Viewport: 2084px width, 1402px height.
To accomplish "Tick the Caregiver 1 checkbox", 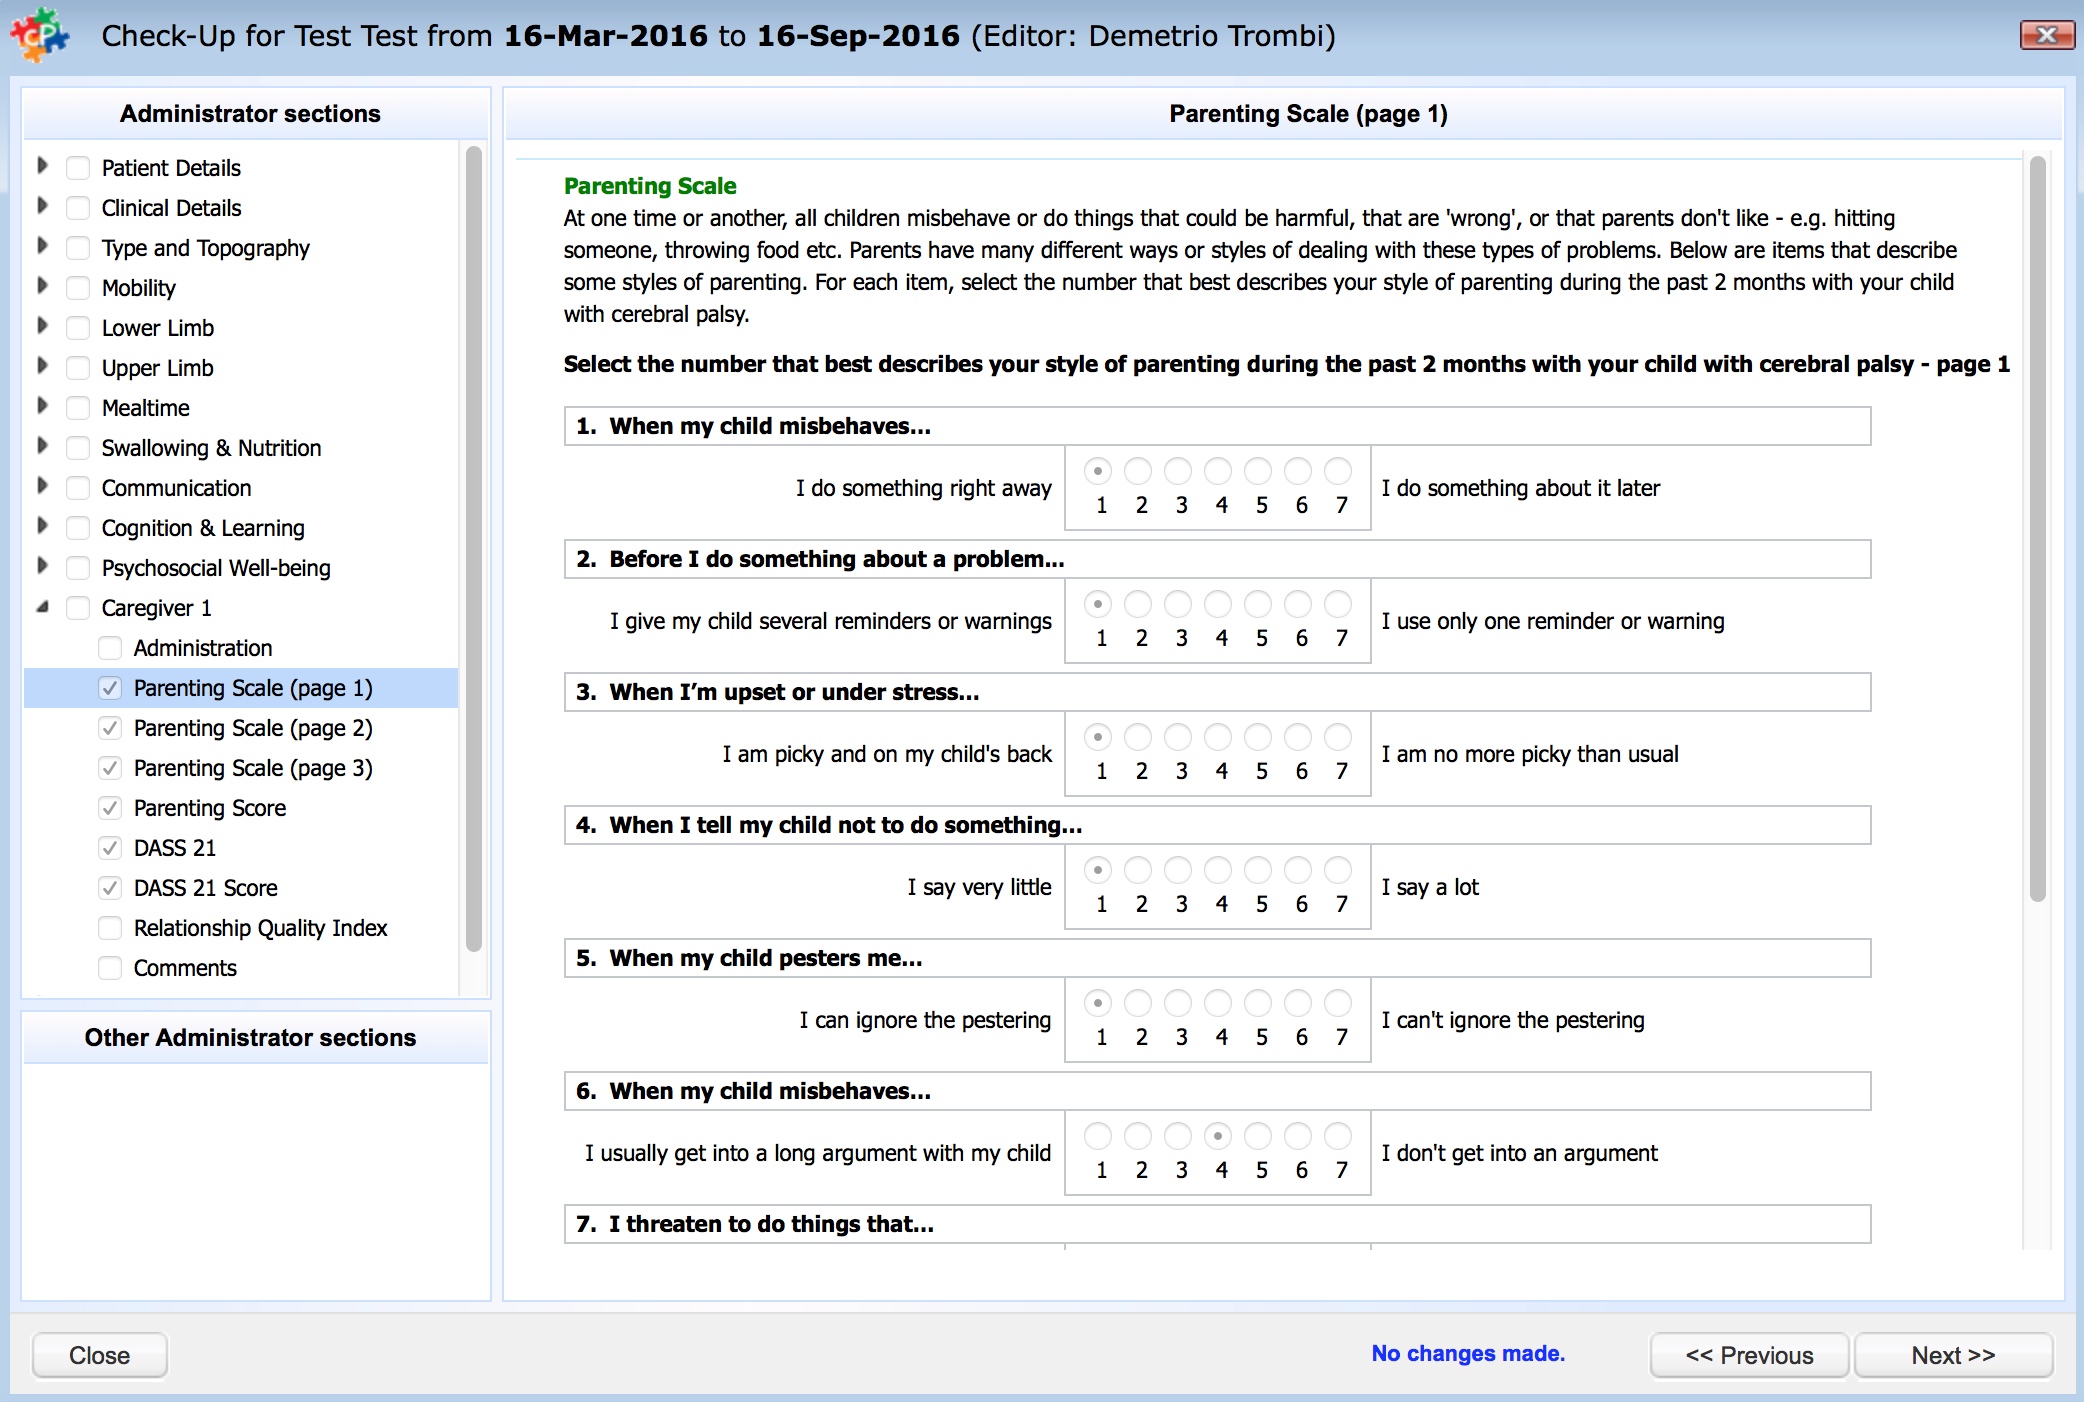I will pos(78,608).
